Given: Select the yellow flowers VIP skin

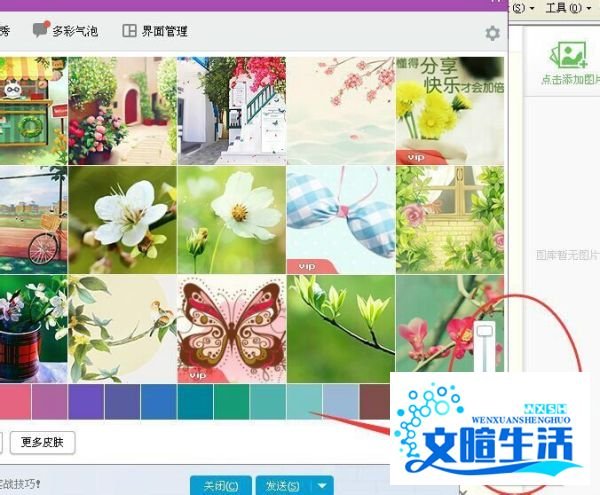Looking at the screenshot, I should click(450, 111).
